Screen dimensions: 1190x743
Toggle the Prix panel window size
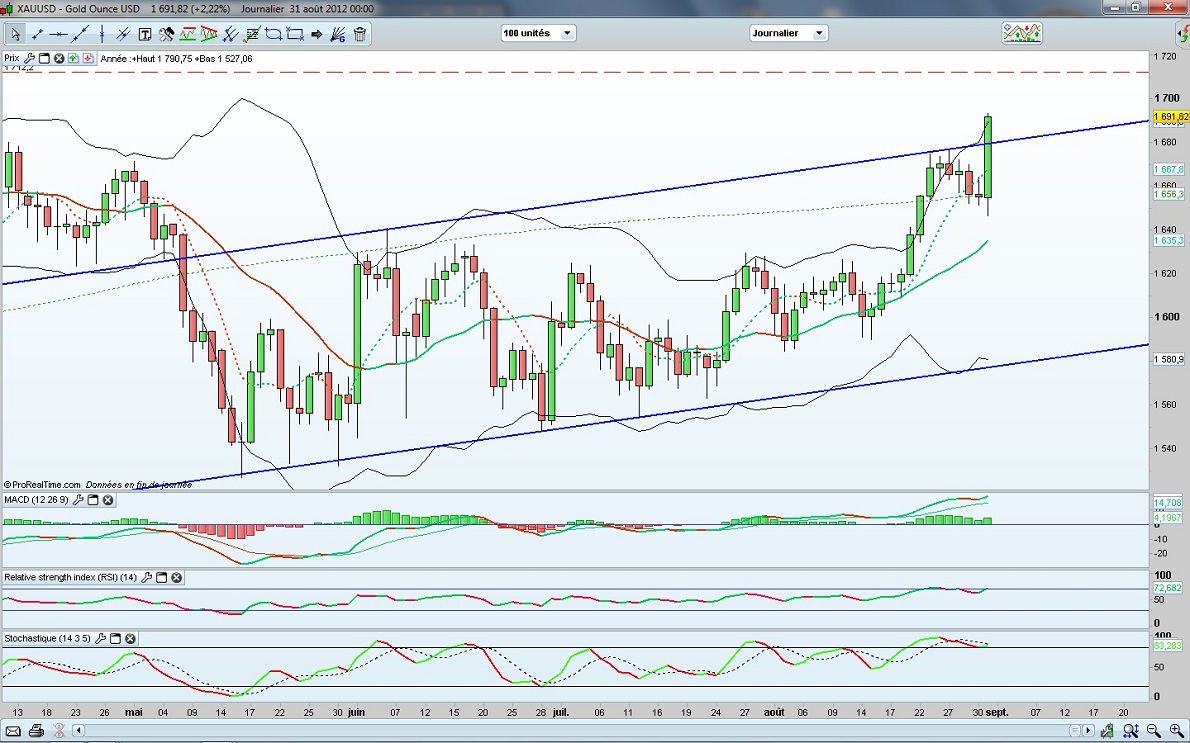[x=44, y=59]
